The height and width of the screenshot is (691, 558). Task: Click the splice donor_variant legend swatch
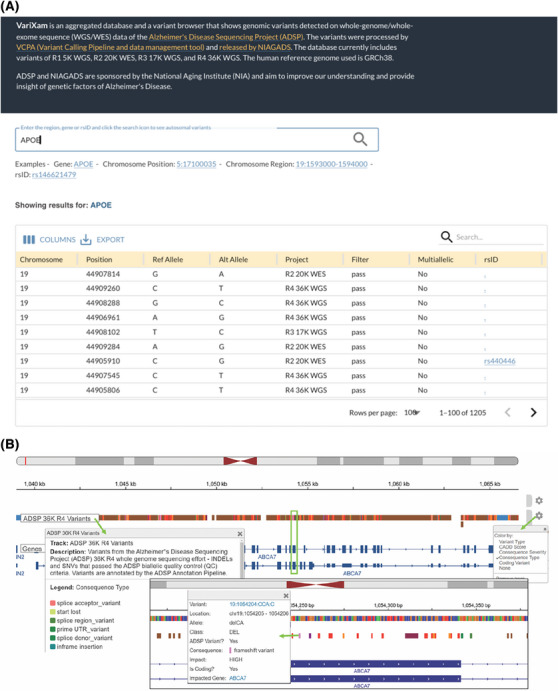pyautogui.click(x=52, y=638)
